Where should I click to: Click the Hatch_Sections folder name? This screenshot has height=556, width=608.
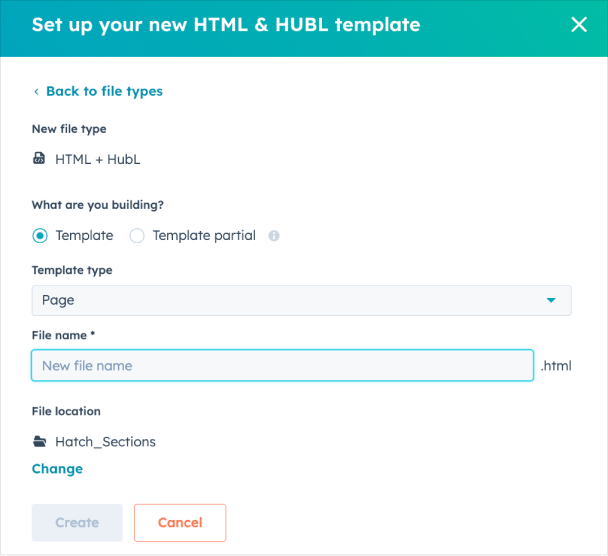click(105, 441)
